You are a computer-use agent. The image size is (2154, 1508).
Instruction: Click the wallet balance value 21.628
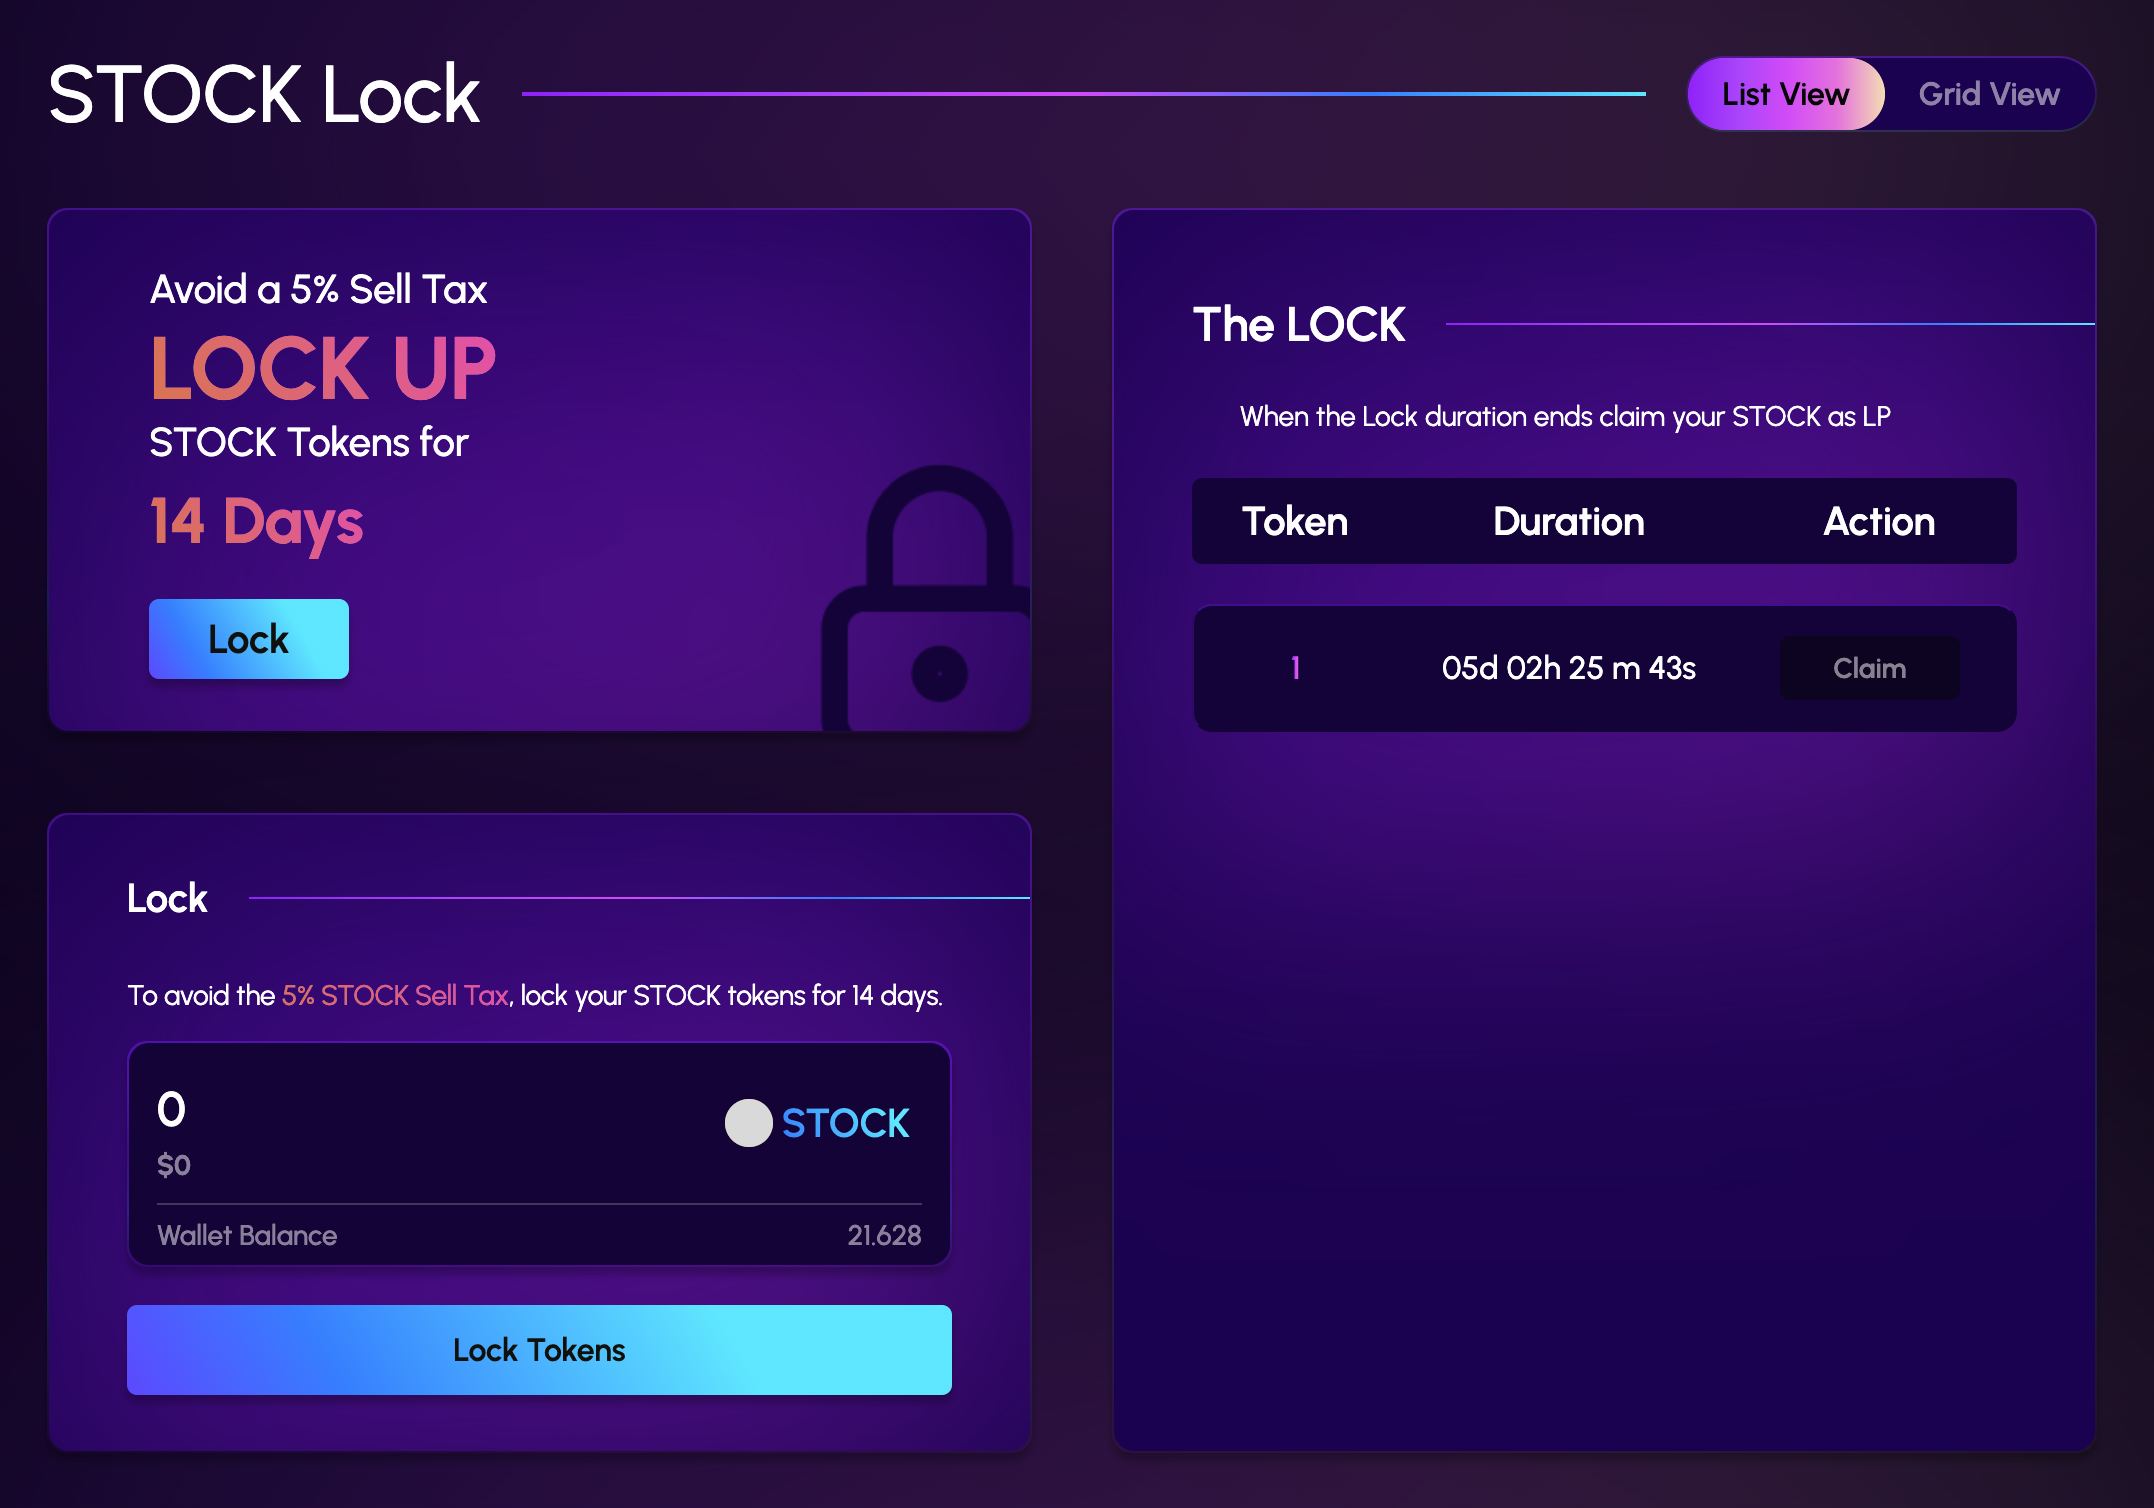tap(884, 1235)
